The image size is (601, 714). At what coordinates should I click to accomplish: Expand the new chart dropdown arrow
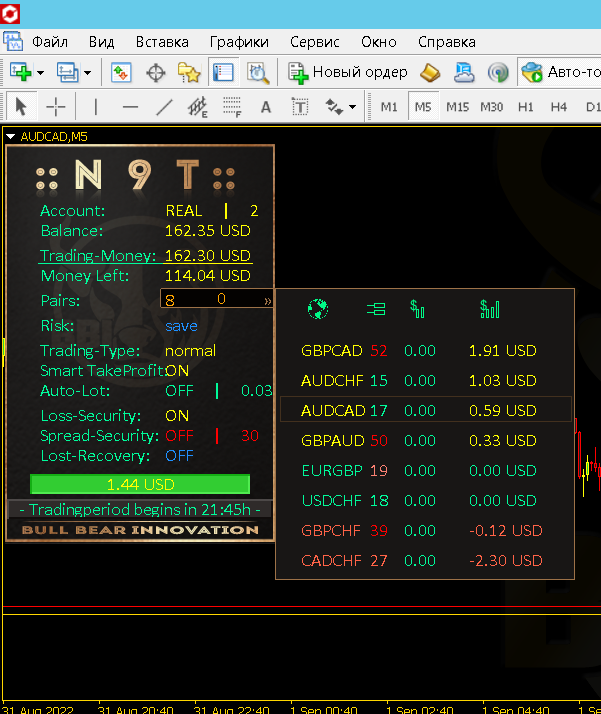coord(41,72)
